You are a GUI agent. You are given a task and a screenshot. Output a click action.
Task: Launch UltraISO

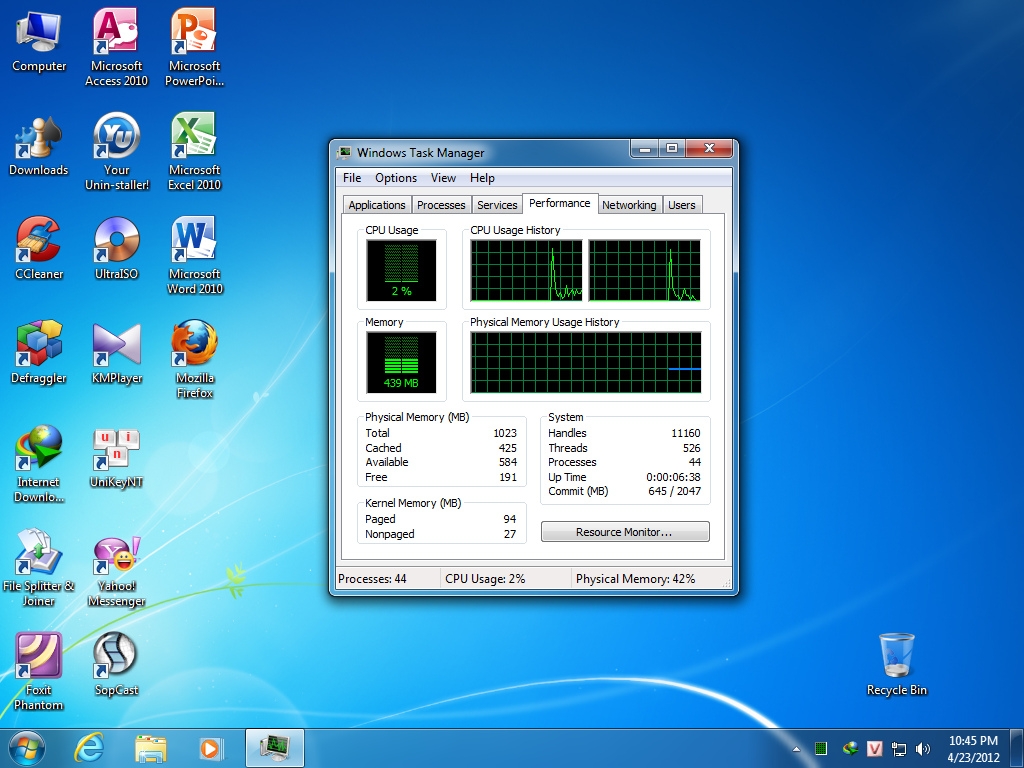click(x=115, y=243)
